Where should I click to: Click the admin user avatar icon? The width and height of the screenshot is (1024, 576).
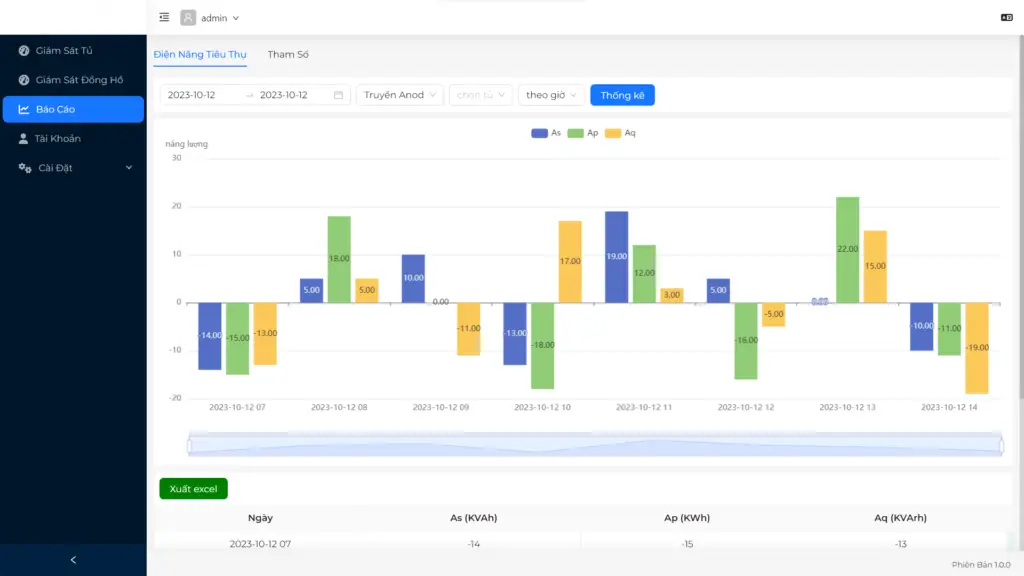pos(188,17)
